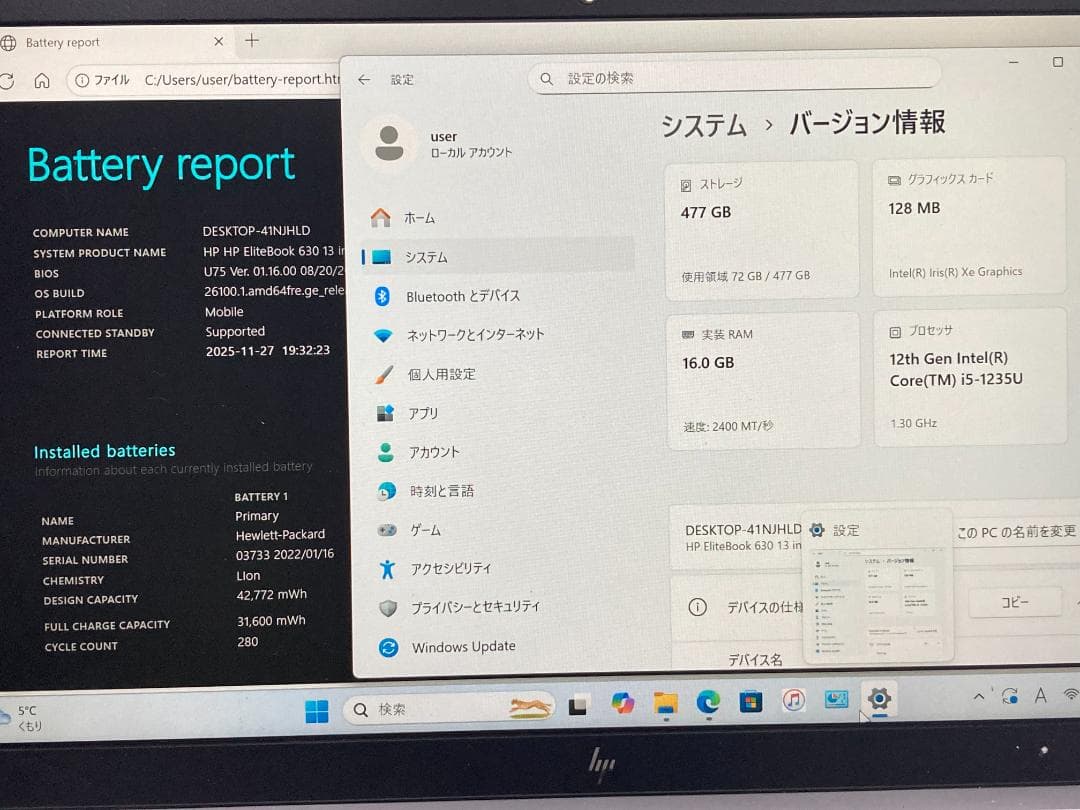Screen dimensions: 1080x810
Task: Select the ゲーム section in Settings sidebar
Action: (x=425, y=530)
